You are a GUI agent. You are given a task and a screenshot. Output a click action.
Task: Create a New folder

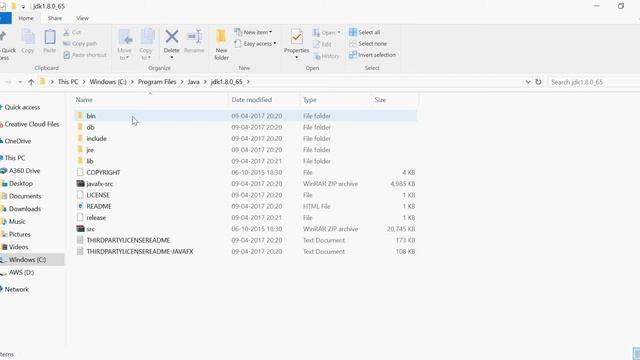(x=221, y=44)
